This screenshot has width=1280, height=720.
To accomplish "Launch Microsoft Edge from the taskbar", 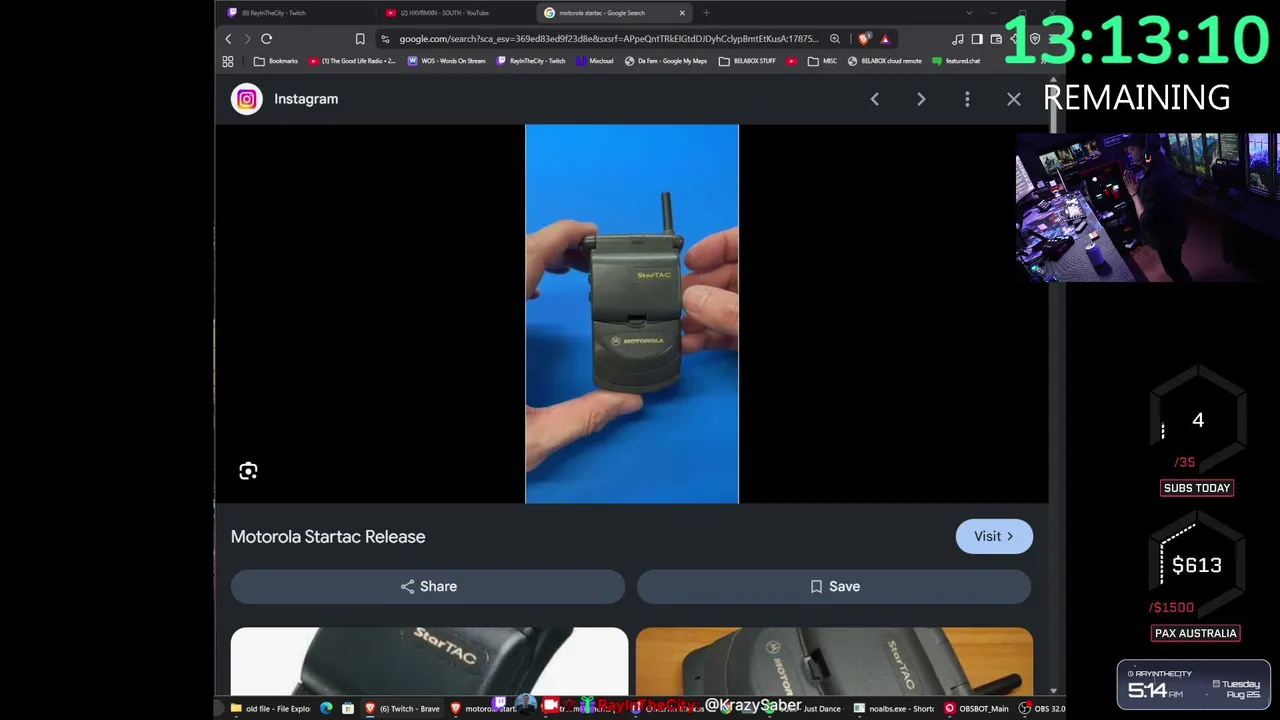I will coord(326,709).
